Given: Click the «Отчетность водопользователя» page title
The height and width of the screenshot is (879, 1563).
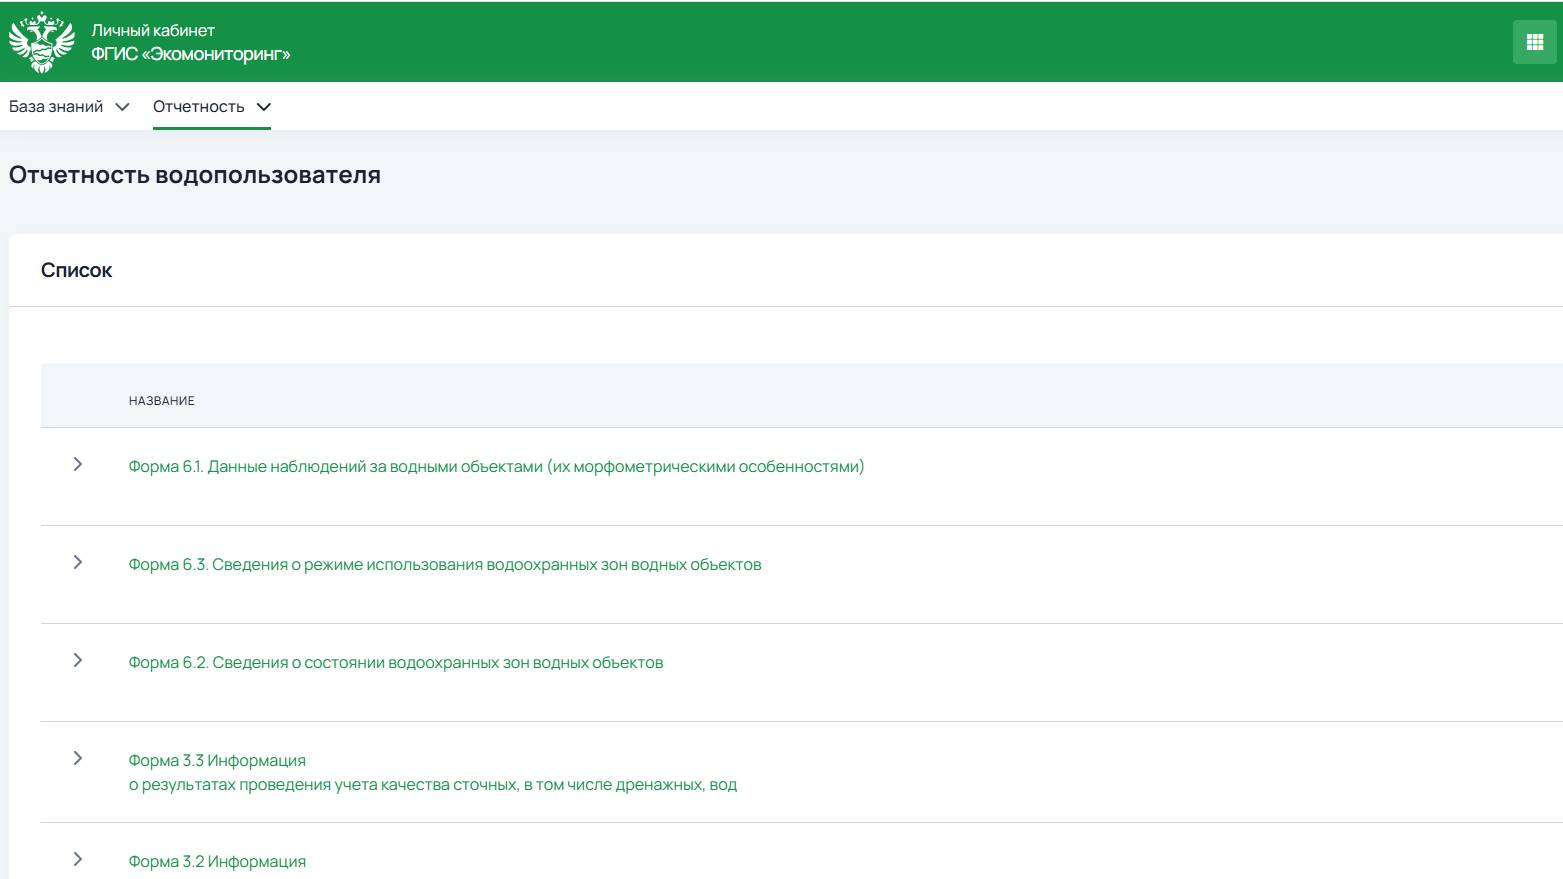Looking at the screenshot, I should (195, 175).
